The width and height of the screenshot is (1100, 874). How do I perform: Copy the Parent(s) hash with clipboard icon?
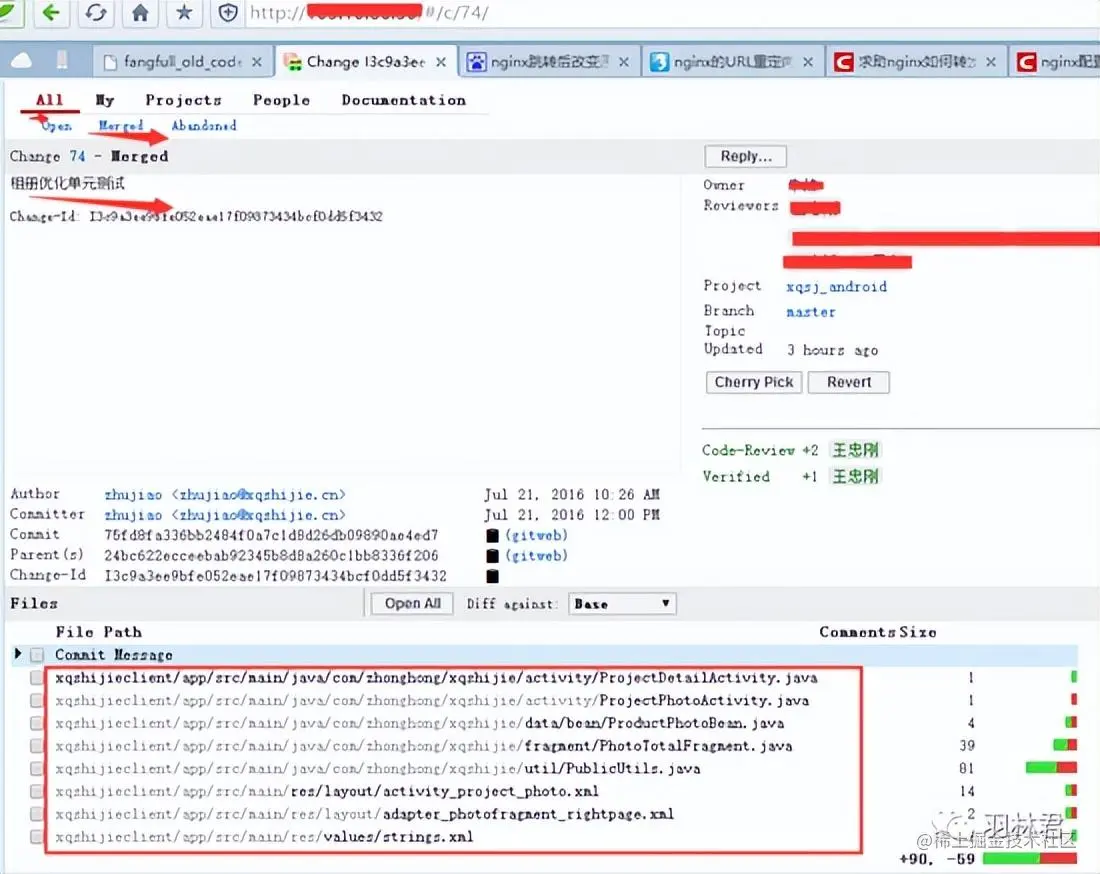pyautogui.click(x=492, y=556)
